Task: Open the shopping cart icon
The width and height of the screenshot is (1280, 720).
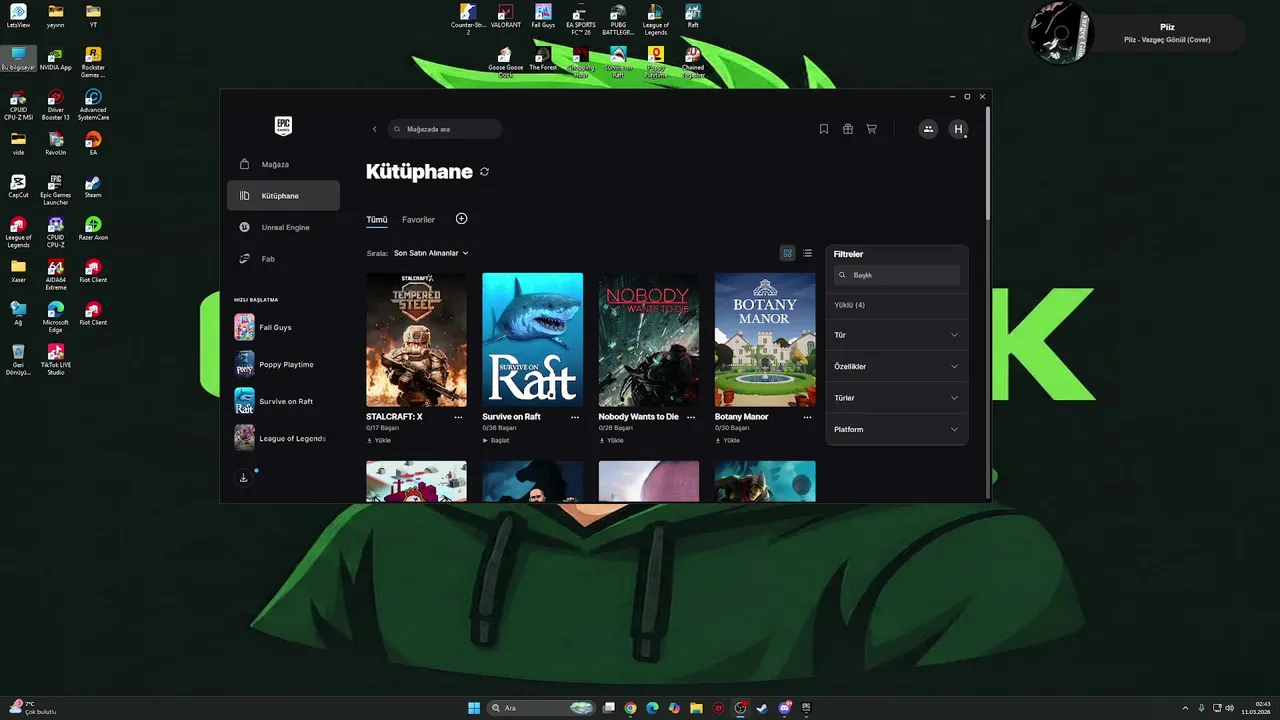Action: pyautogui.click(x=872, y=129)
